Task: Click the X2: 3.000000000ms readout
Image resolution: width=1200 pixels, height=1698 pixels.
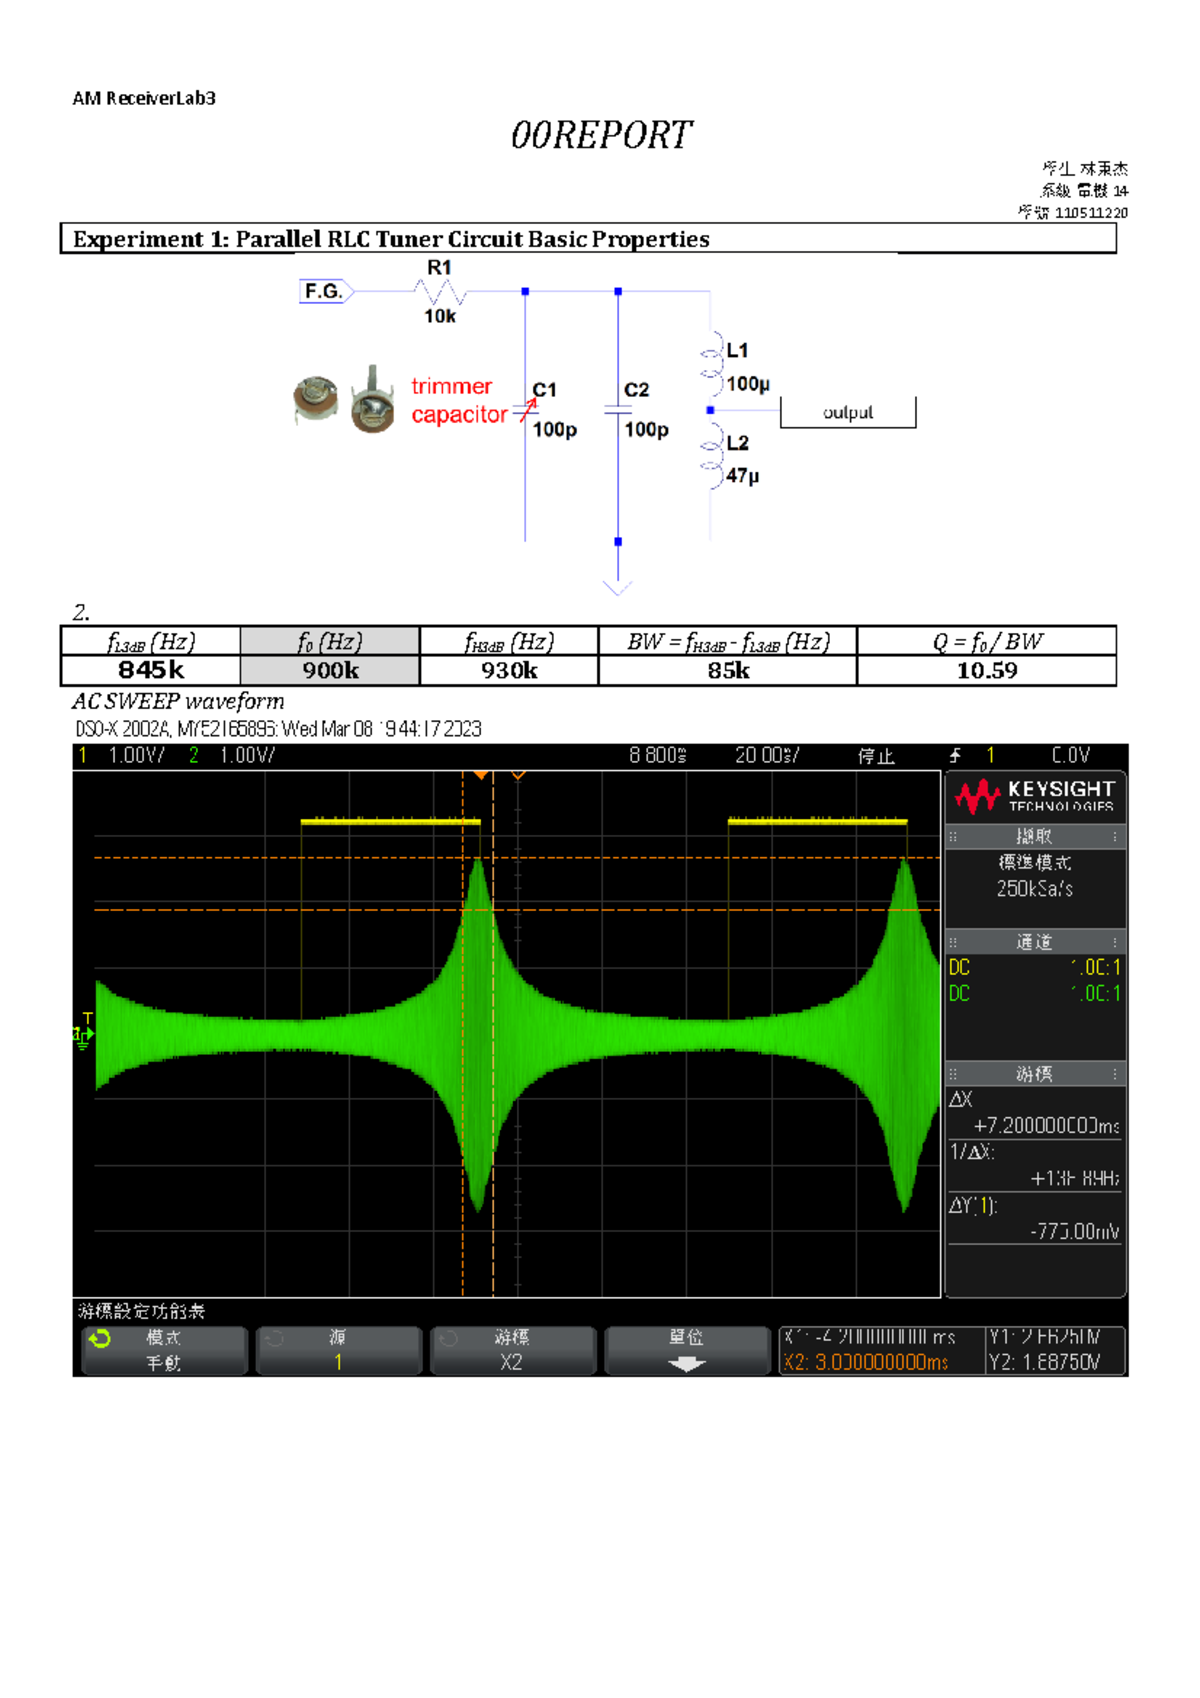Action: coord(866,1363)
